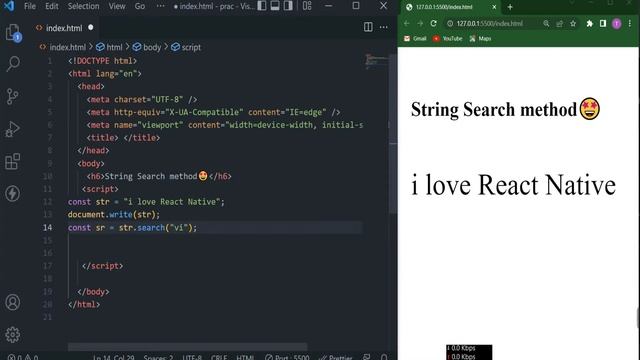Open browser profile avatar
640x360 pixels.
coord(616,24)
